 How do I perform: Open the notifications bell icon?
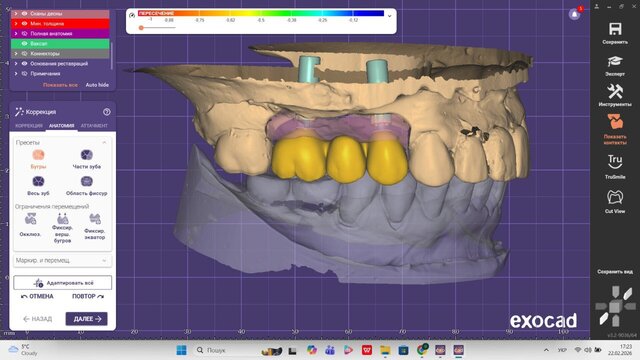click(x=574, y=14)
